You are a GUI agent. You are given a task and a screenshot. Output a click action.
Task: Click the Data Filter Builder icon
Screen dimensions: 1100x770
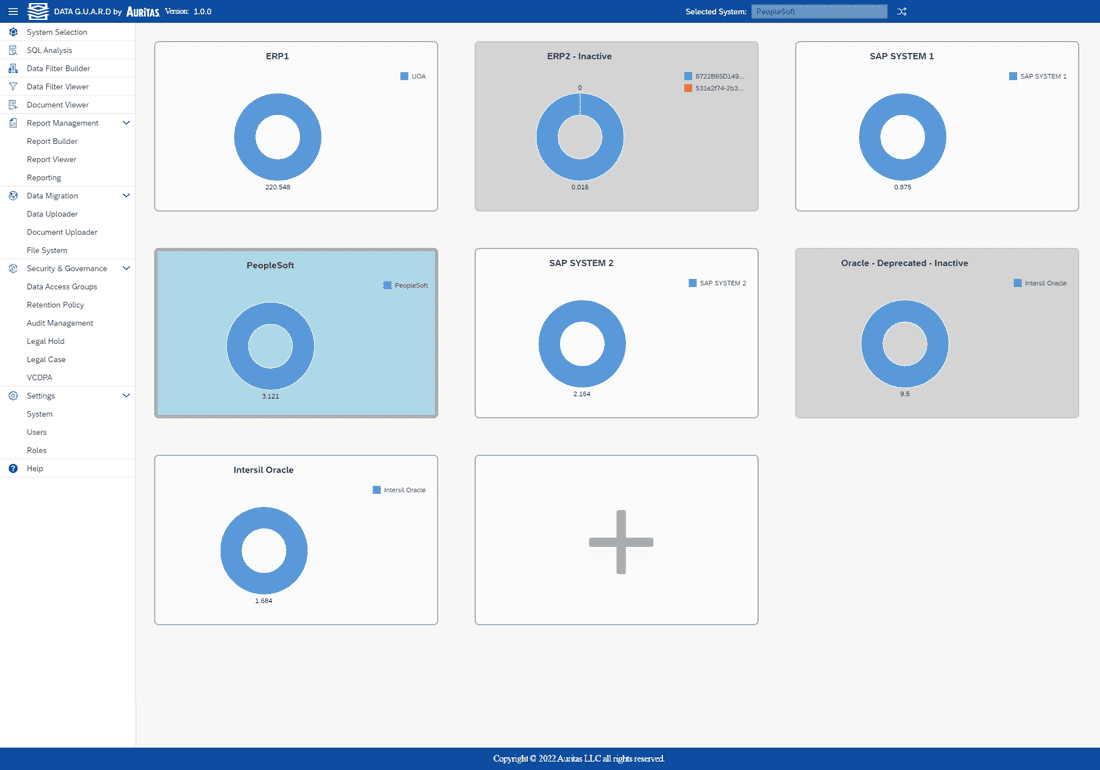pyautogui.click(x=13, y=68)
